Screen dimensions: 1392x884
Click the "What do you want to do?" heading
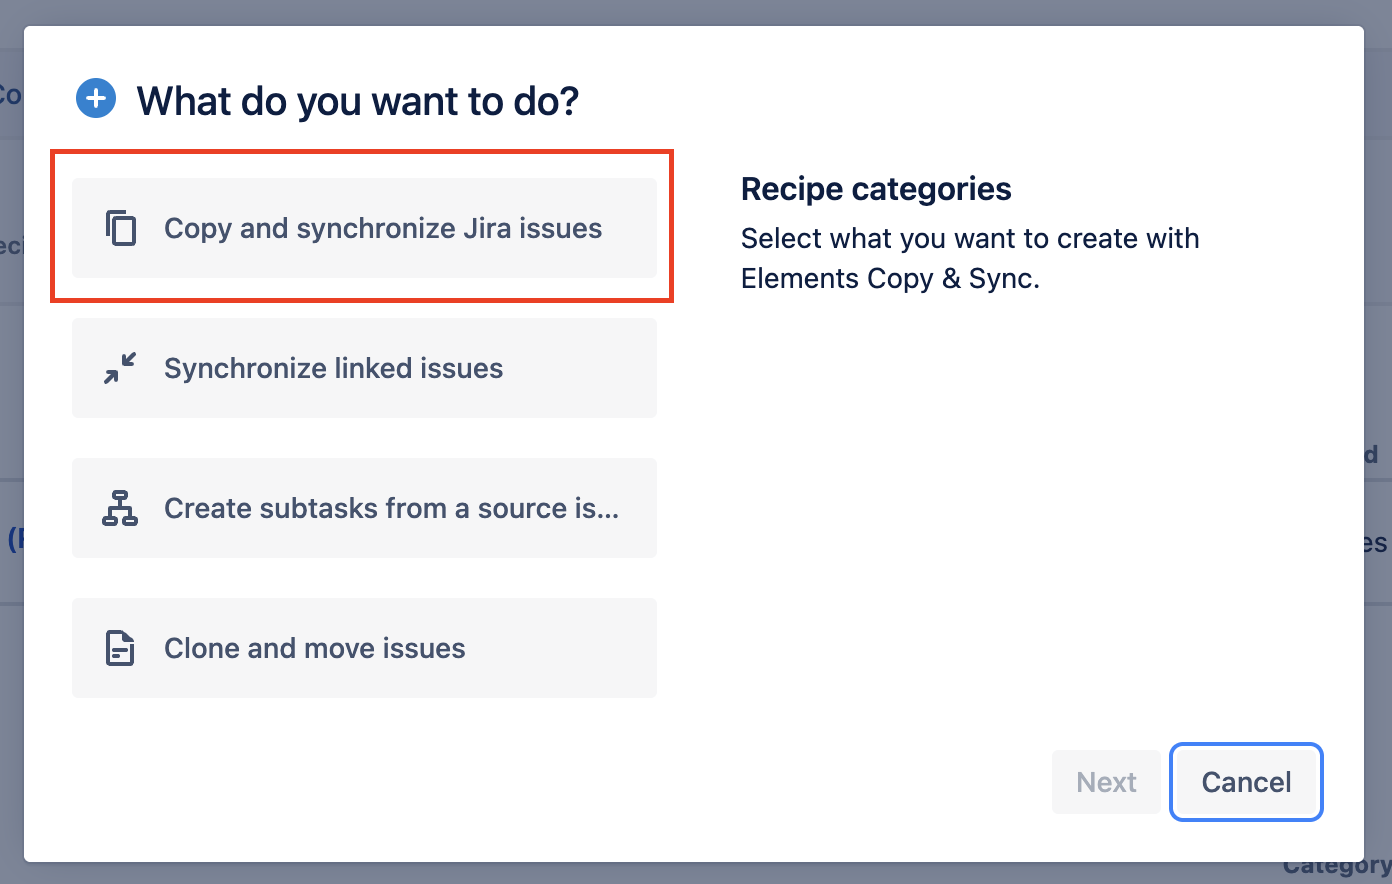[358, 101]
